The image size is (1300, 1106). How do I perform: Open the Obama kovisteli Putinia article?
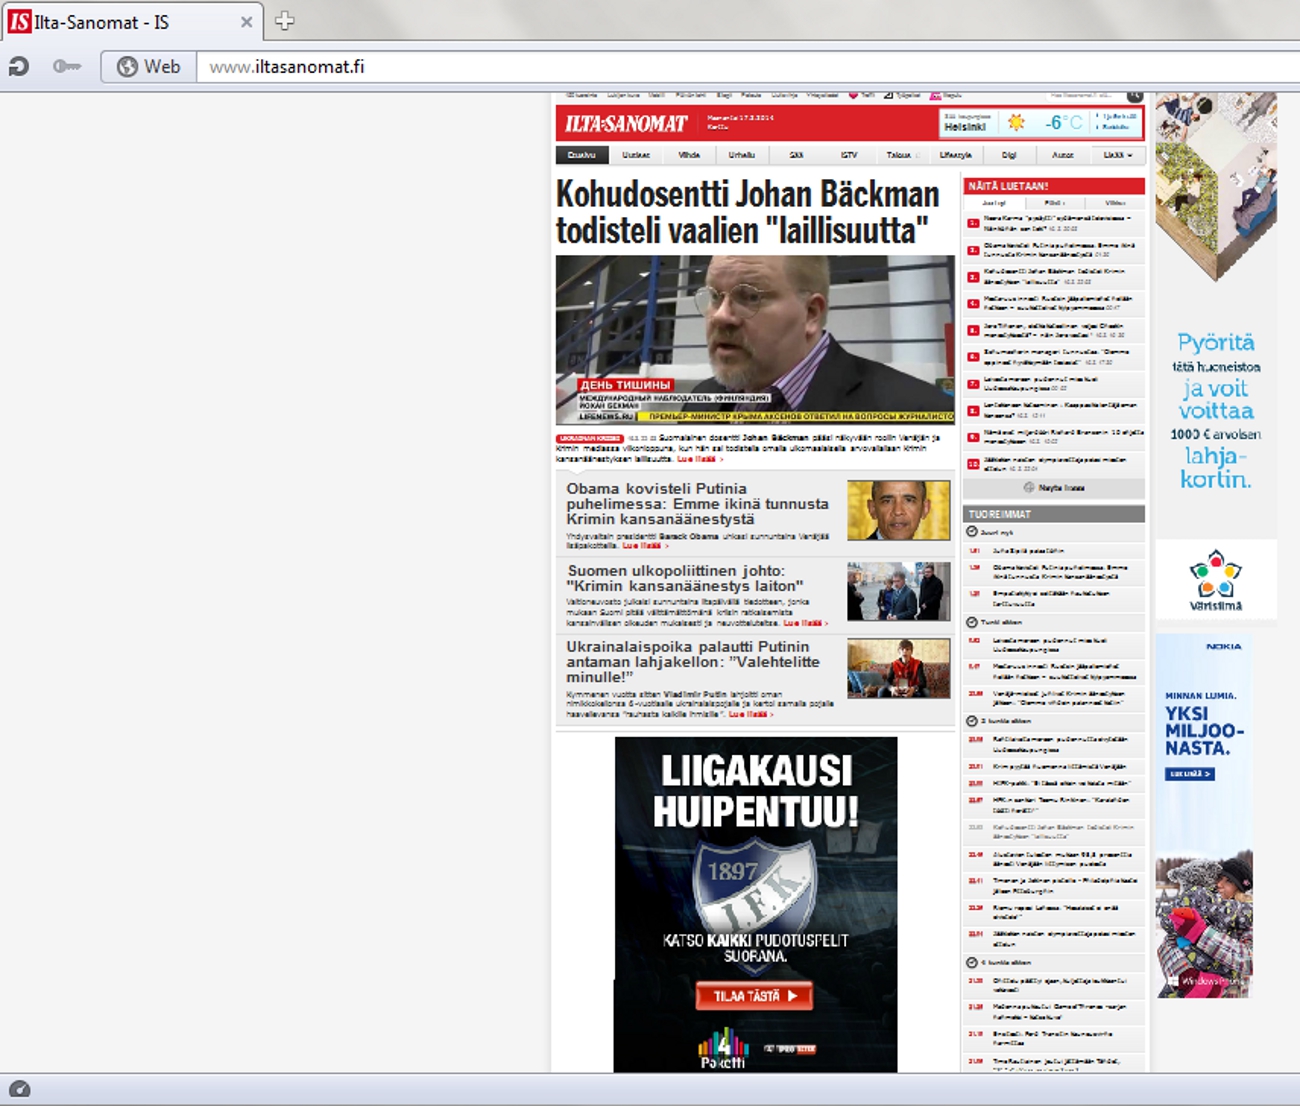pos(697,504)
